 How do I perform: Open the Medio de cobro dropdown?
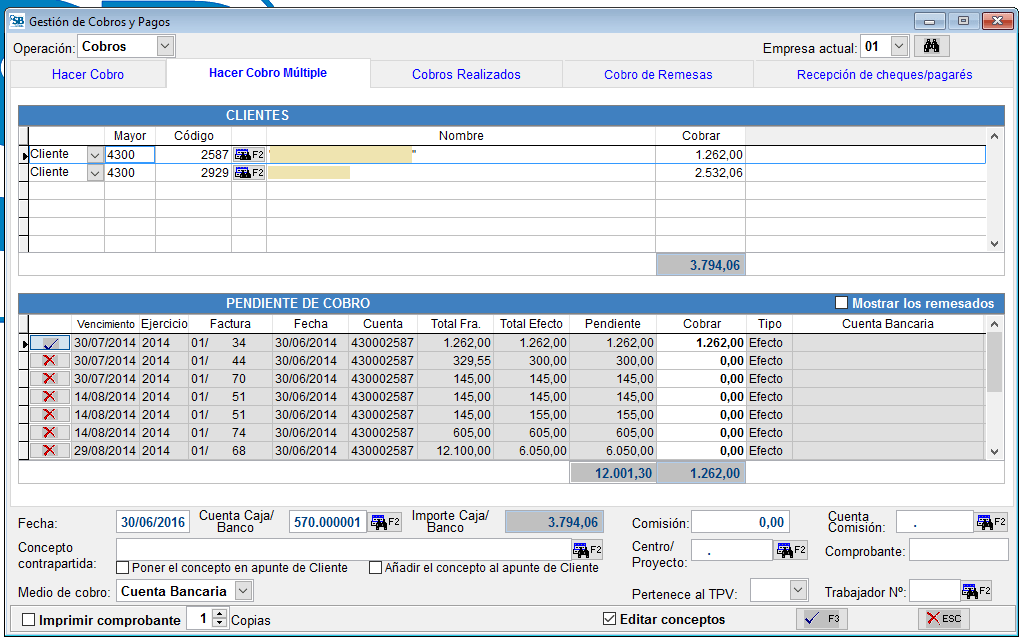(x=241, y=590)
